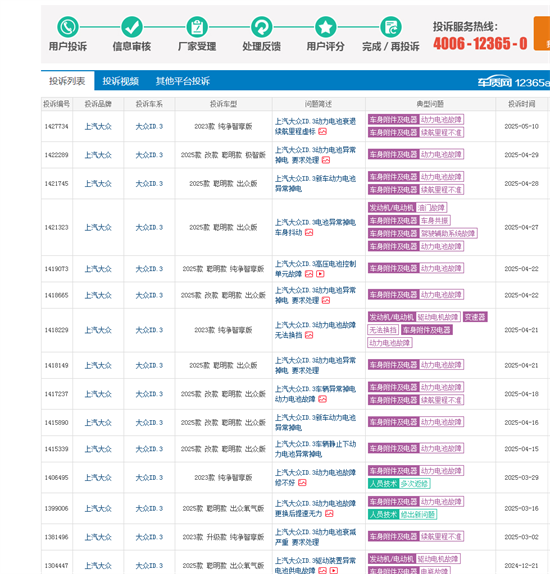Image resolution: width=550 pixels, height=574 pixels.
Task: Switch to the 投诉列表 tab
Action: pyautogui.click(x=67, y=81)
